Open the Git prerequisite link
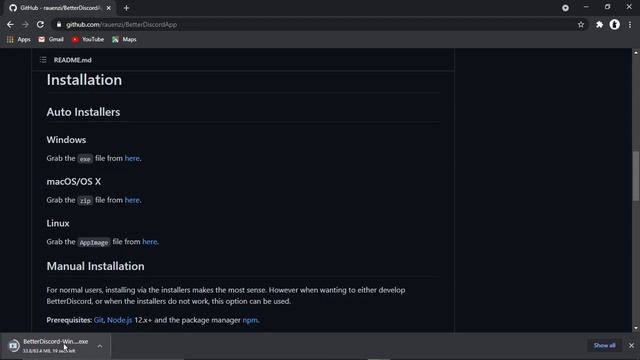This screenshot has width=640, height=360. pos(98,320)
